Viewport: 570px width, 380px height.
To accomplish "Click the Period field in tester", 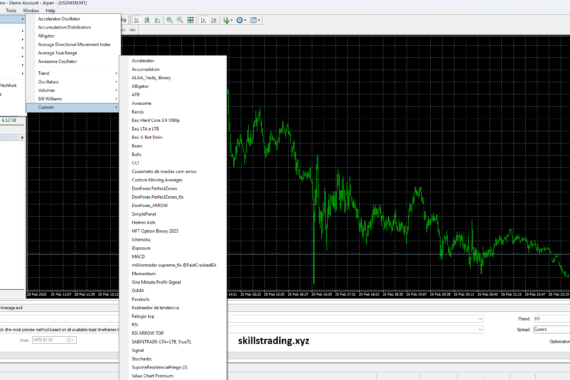I will point(551,319).
